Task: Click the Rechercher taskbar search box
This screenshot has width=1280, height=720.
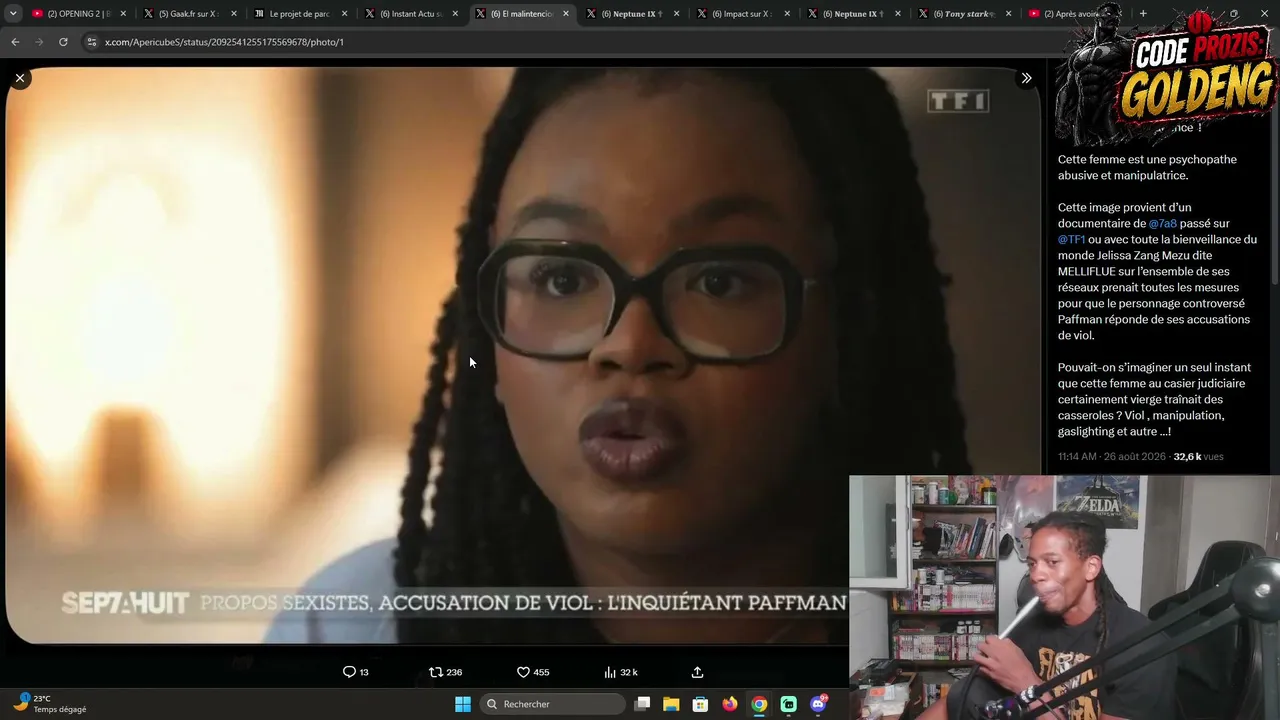Action: pyautogui.click(x=552, y=704)
